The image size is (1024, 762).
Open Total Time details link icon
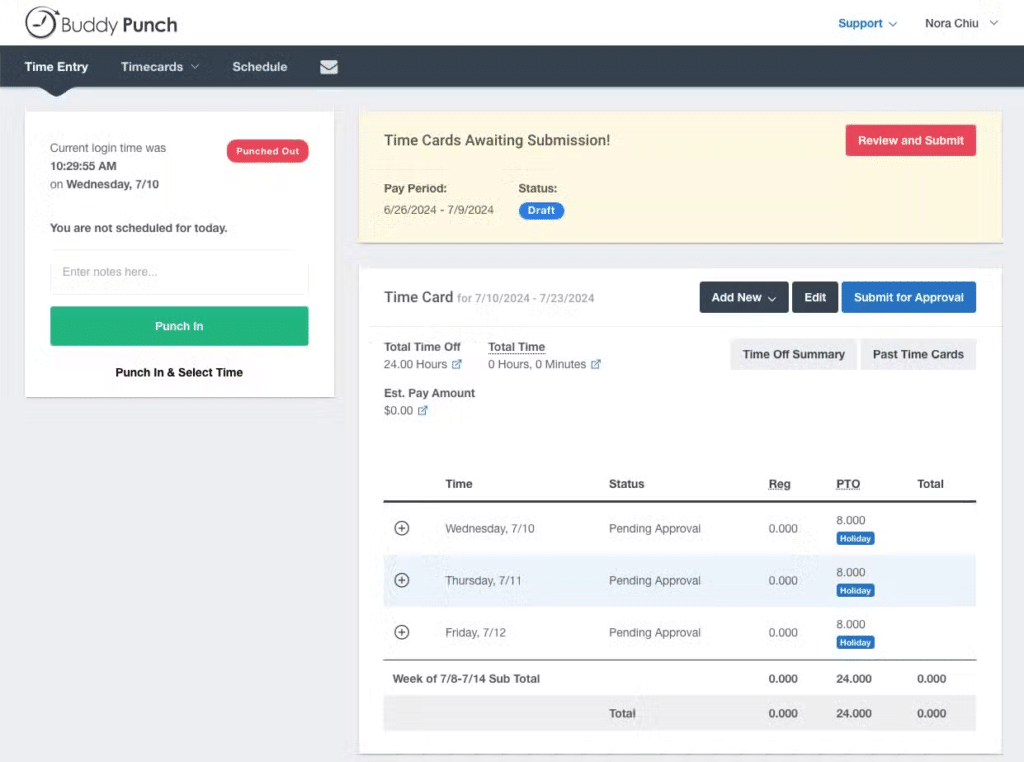pos(596,364)
